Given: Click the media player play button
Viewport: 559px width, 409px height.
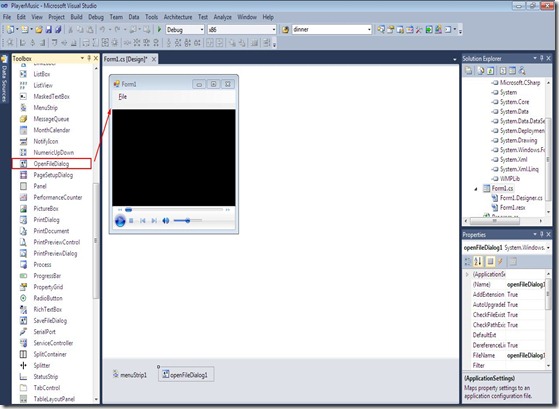Looking at the screenshot, I should point(120,221).
